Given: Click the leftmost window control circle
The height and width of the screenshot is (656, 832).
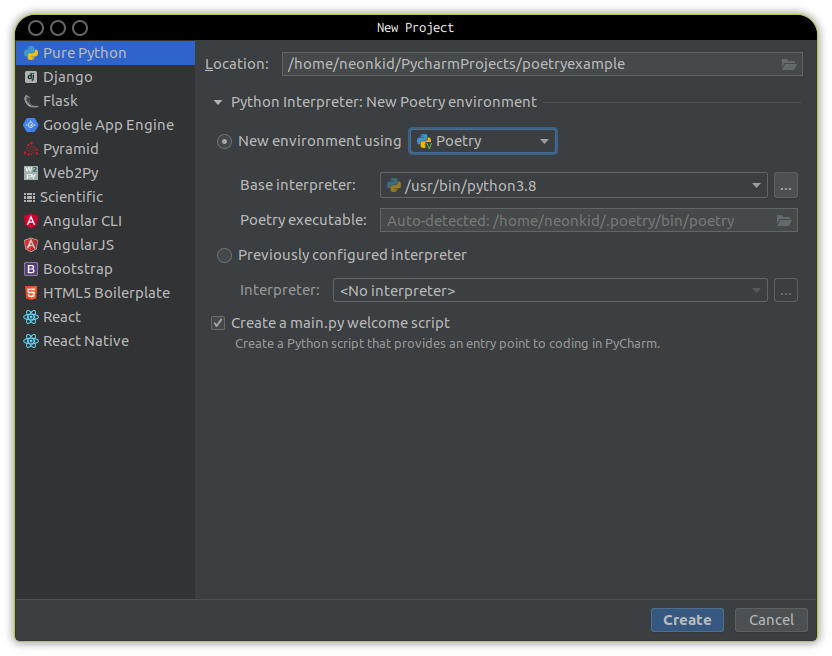Looking at the screenshot, I should (x=36, y=28).
